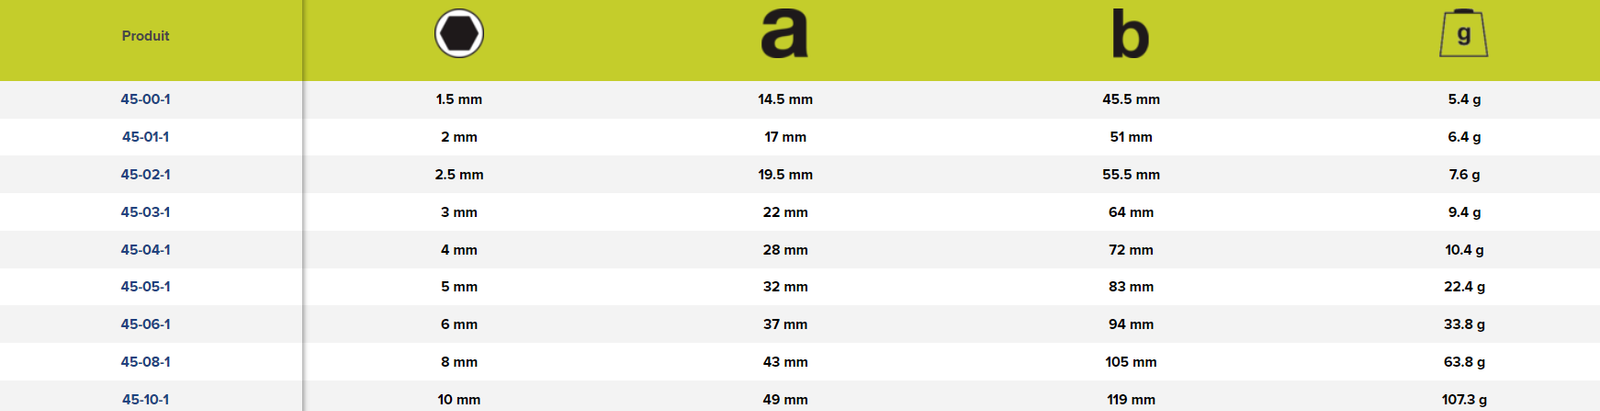Click the large 'b' dimension icon

pos(1130,33)
